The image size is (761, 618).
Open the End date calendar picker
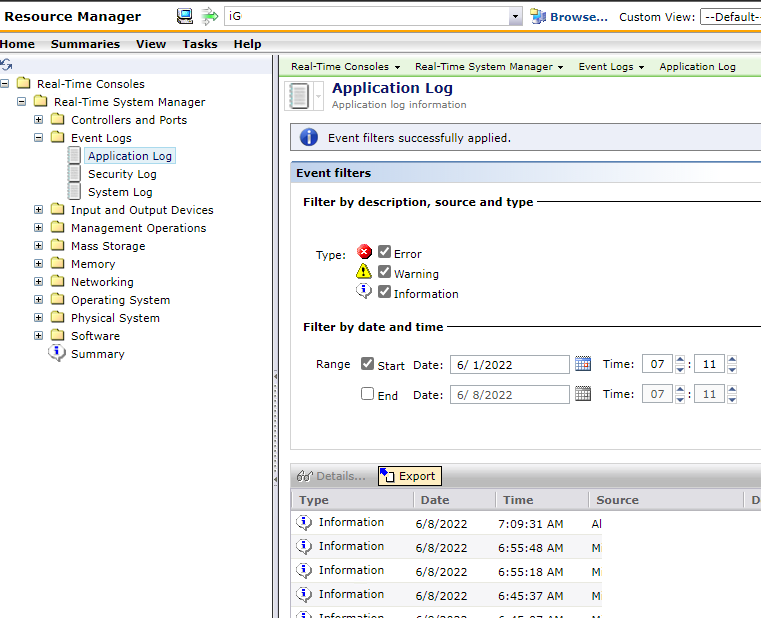pyautogui.click(x=583, y=394)
